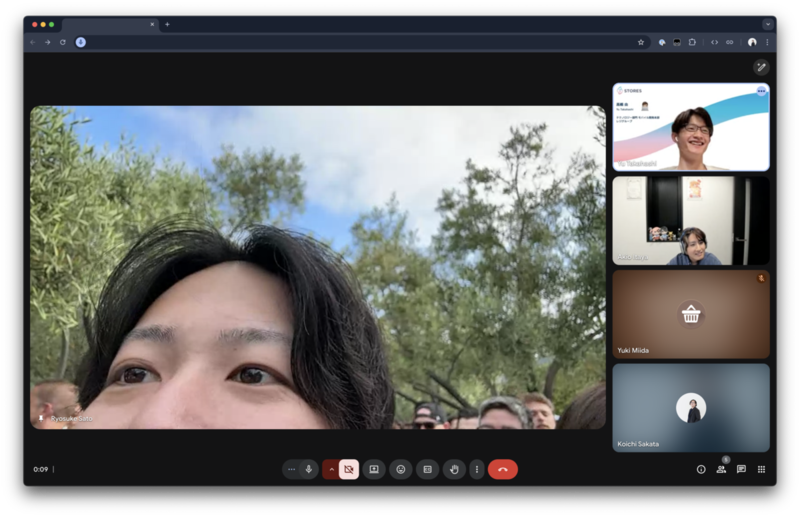
Task: Bookmark this page with the star
Action: tap(641, 42)
